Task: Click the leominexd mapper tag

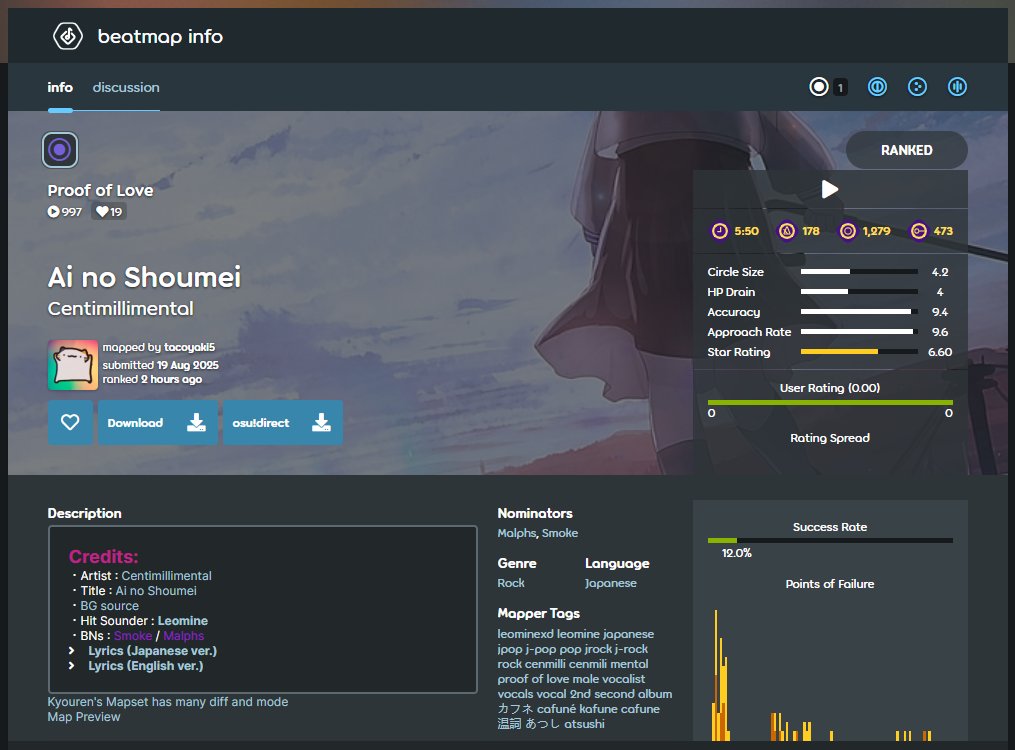Action: tap(525, 634)
